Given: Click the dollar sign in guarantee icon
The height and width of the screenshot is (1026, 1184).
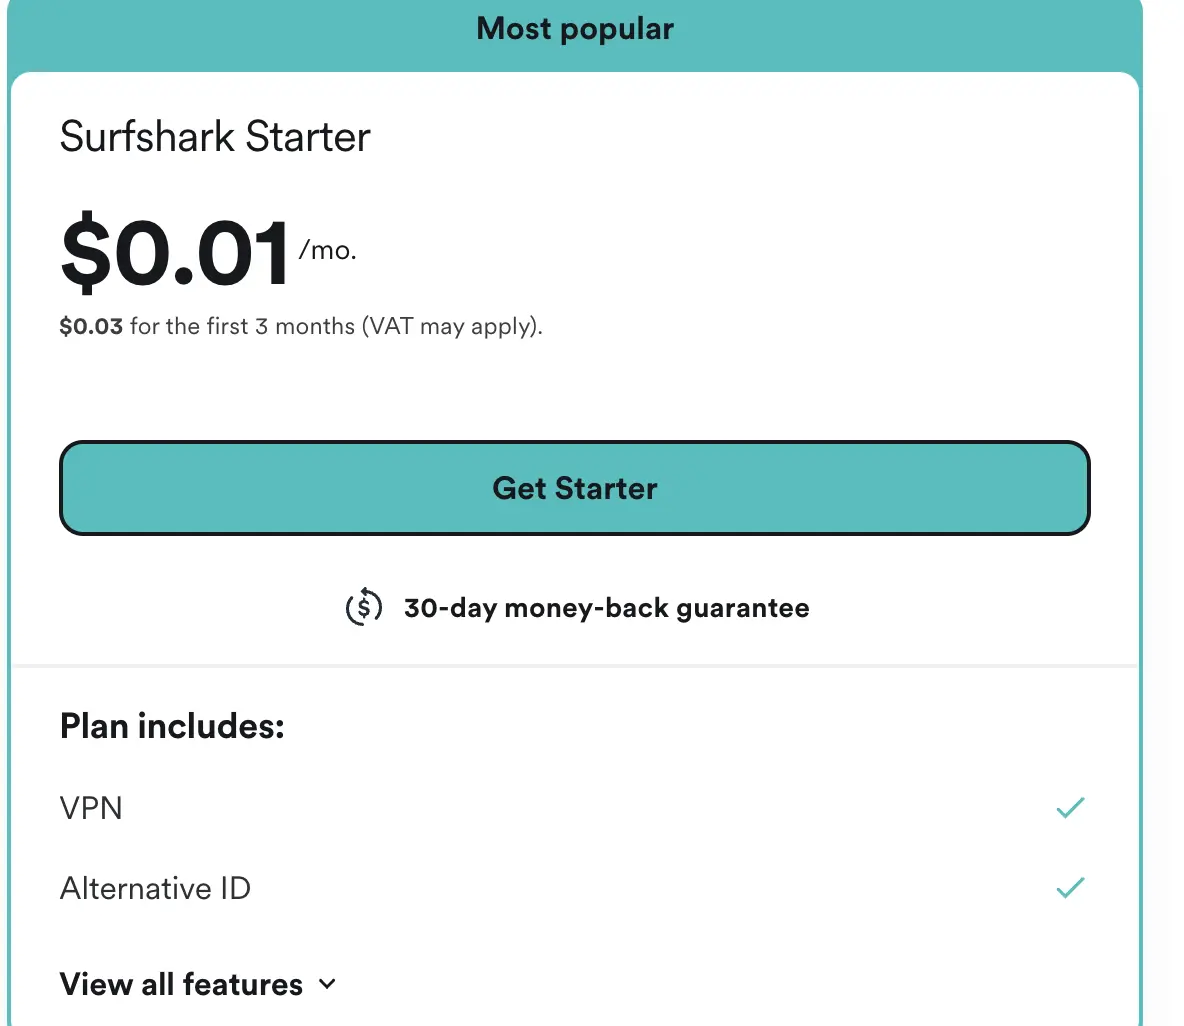Looking at the screenshot, I should point(364,608).
